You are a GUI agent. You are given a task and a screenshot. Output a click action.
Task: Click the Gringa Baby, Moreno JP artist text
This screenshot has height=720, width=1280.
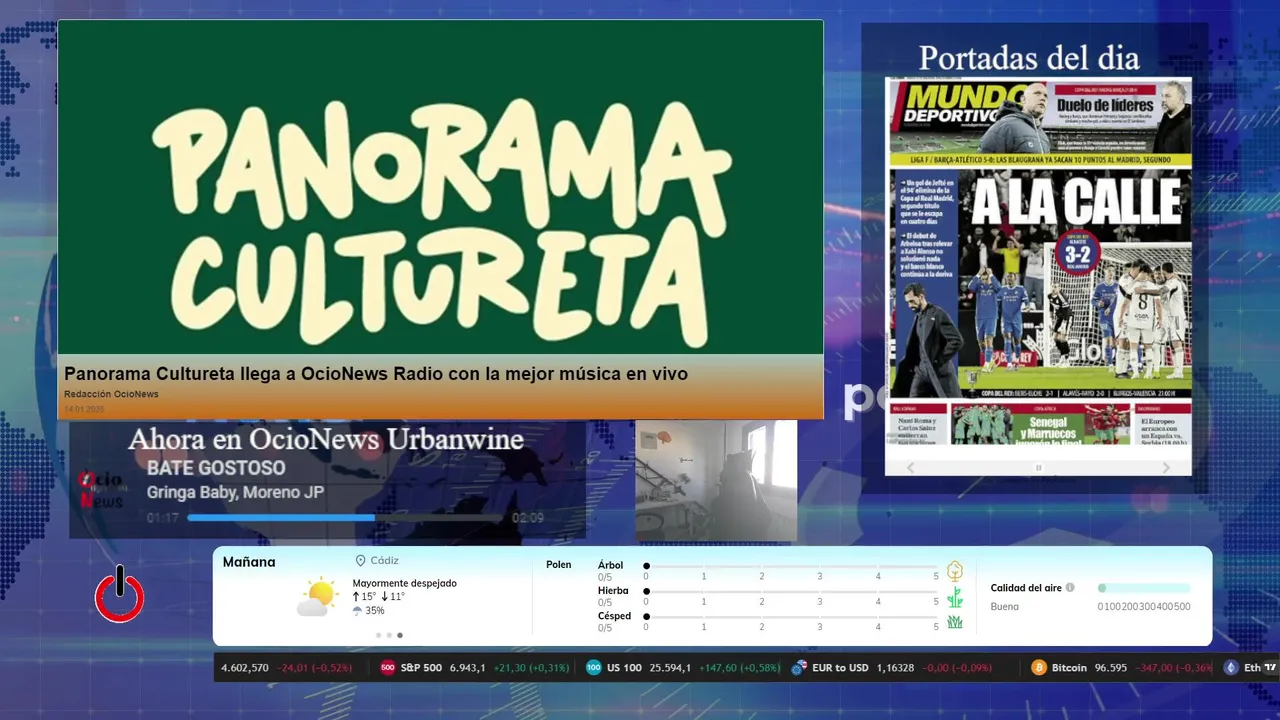[x=235, y=492]
